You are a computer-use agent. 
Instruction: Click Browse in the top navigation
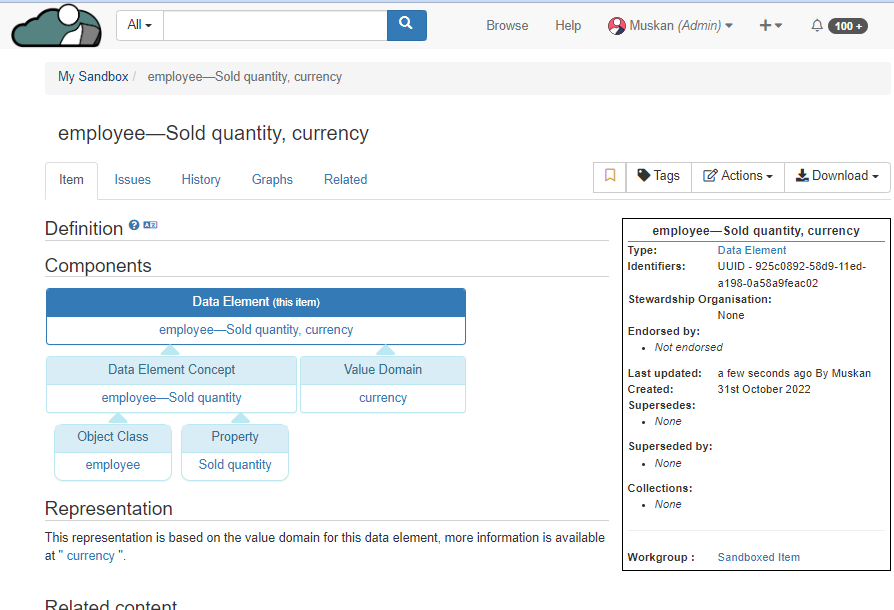pos(507,26)
